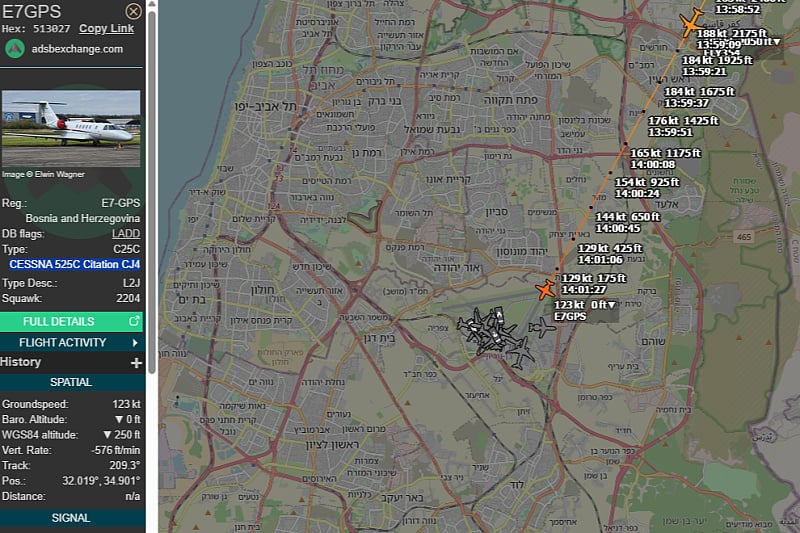
Task: Expand the History section with plus
Action: (x=136, y=363)
